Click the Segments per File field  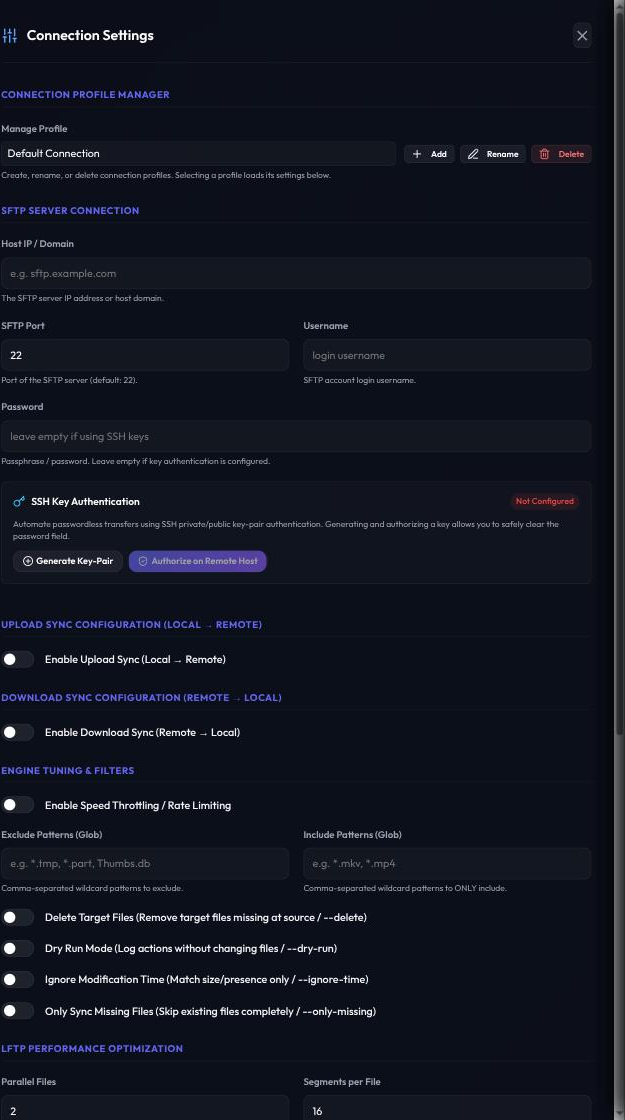(447, 1108)
